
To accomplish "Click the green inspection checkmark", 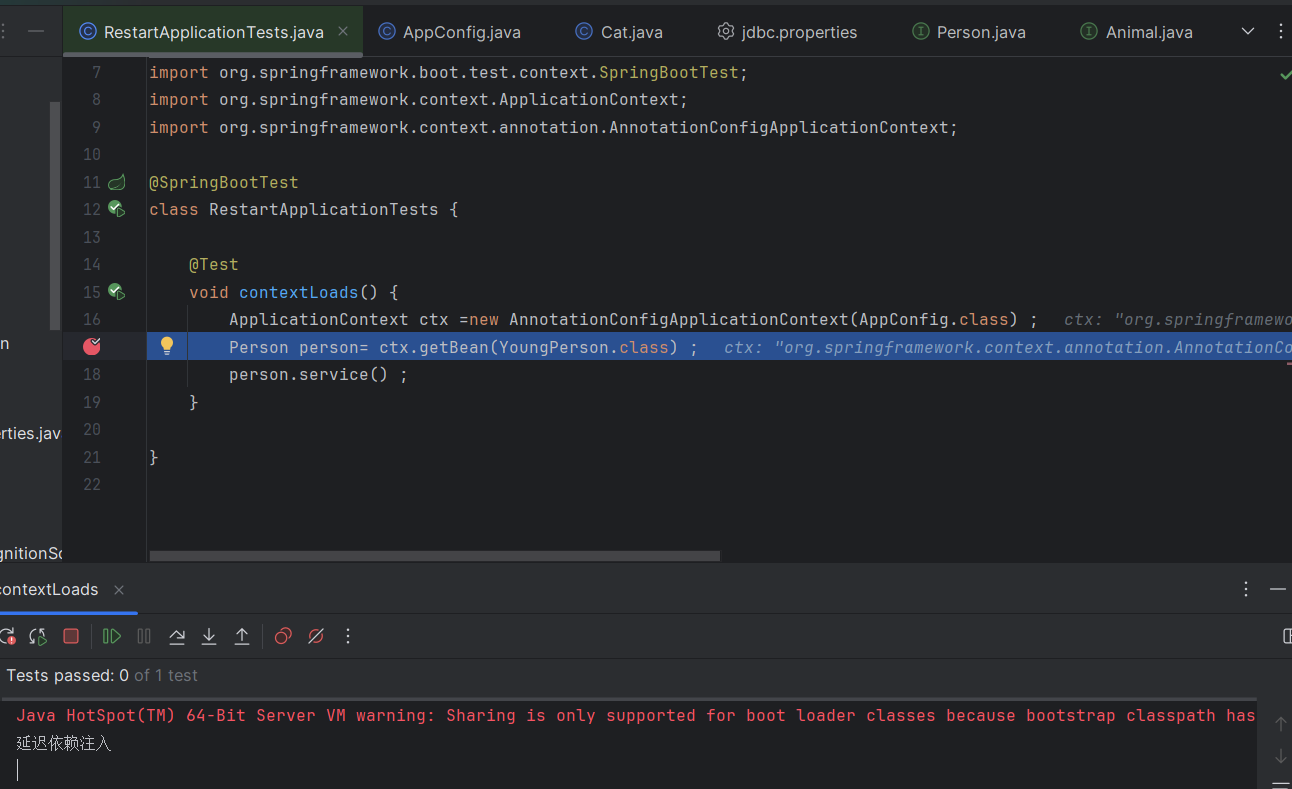I will (1285, 74).
